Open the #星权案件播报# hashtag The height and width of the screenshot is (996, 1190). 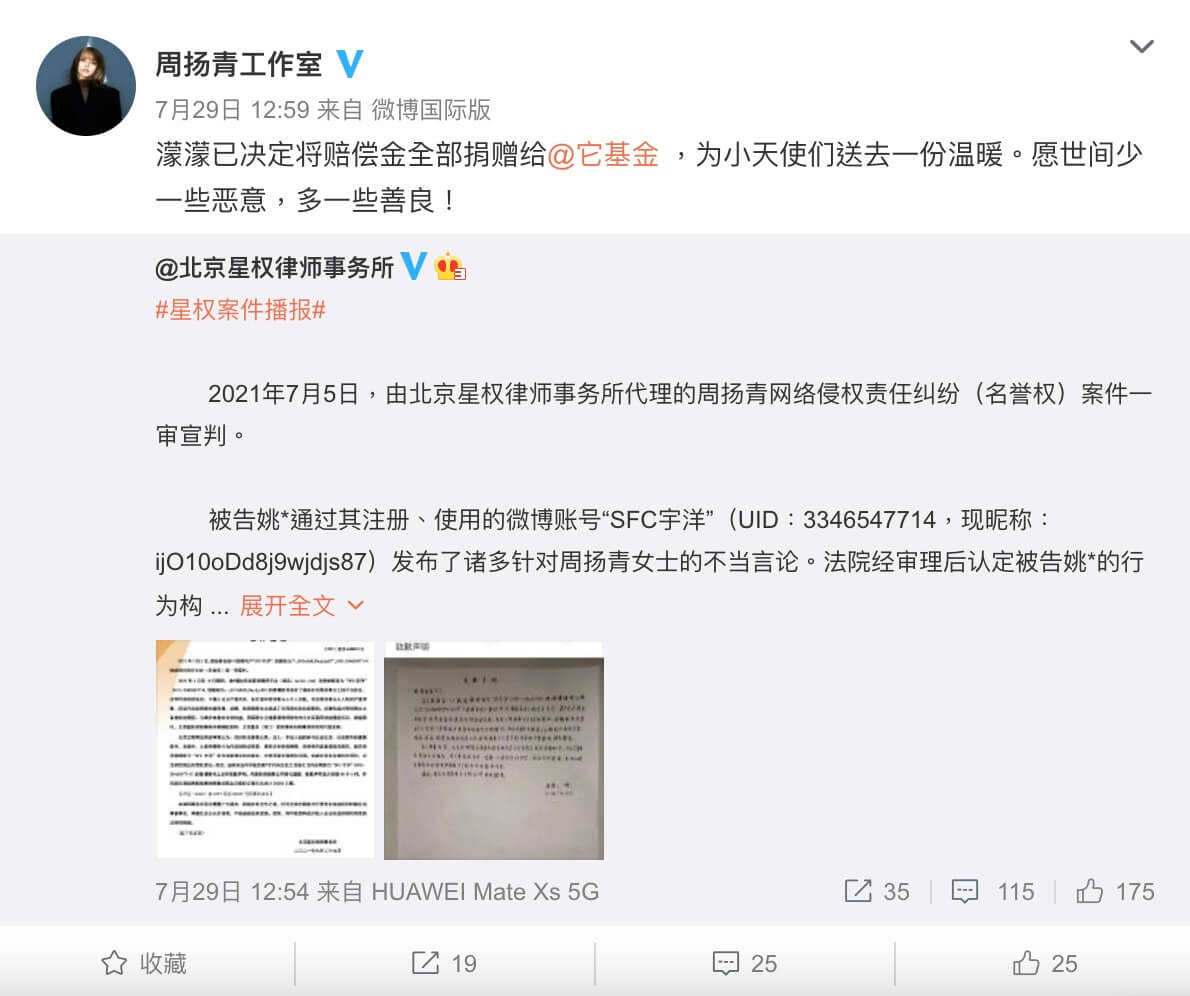pyautogui.click(x=241, y=310)
